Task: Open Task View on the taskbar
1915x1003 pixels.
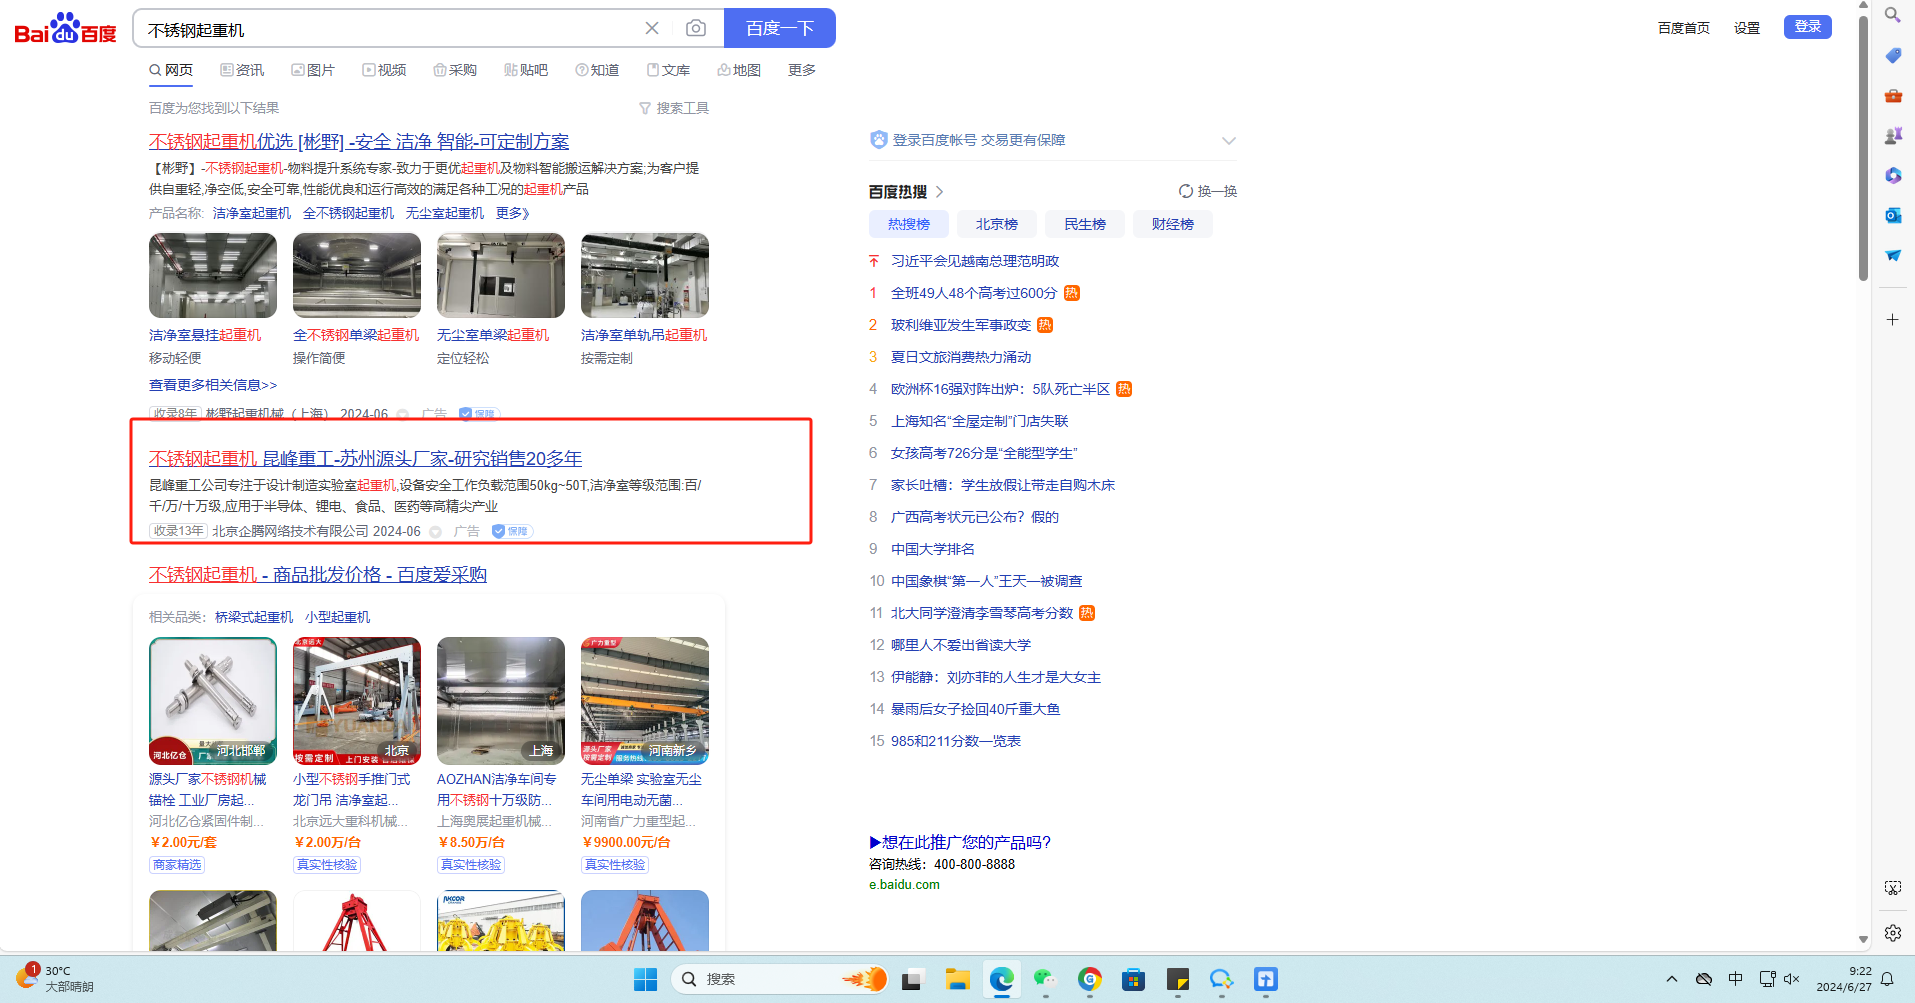Action: (x=911, y=979)
